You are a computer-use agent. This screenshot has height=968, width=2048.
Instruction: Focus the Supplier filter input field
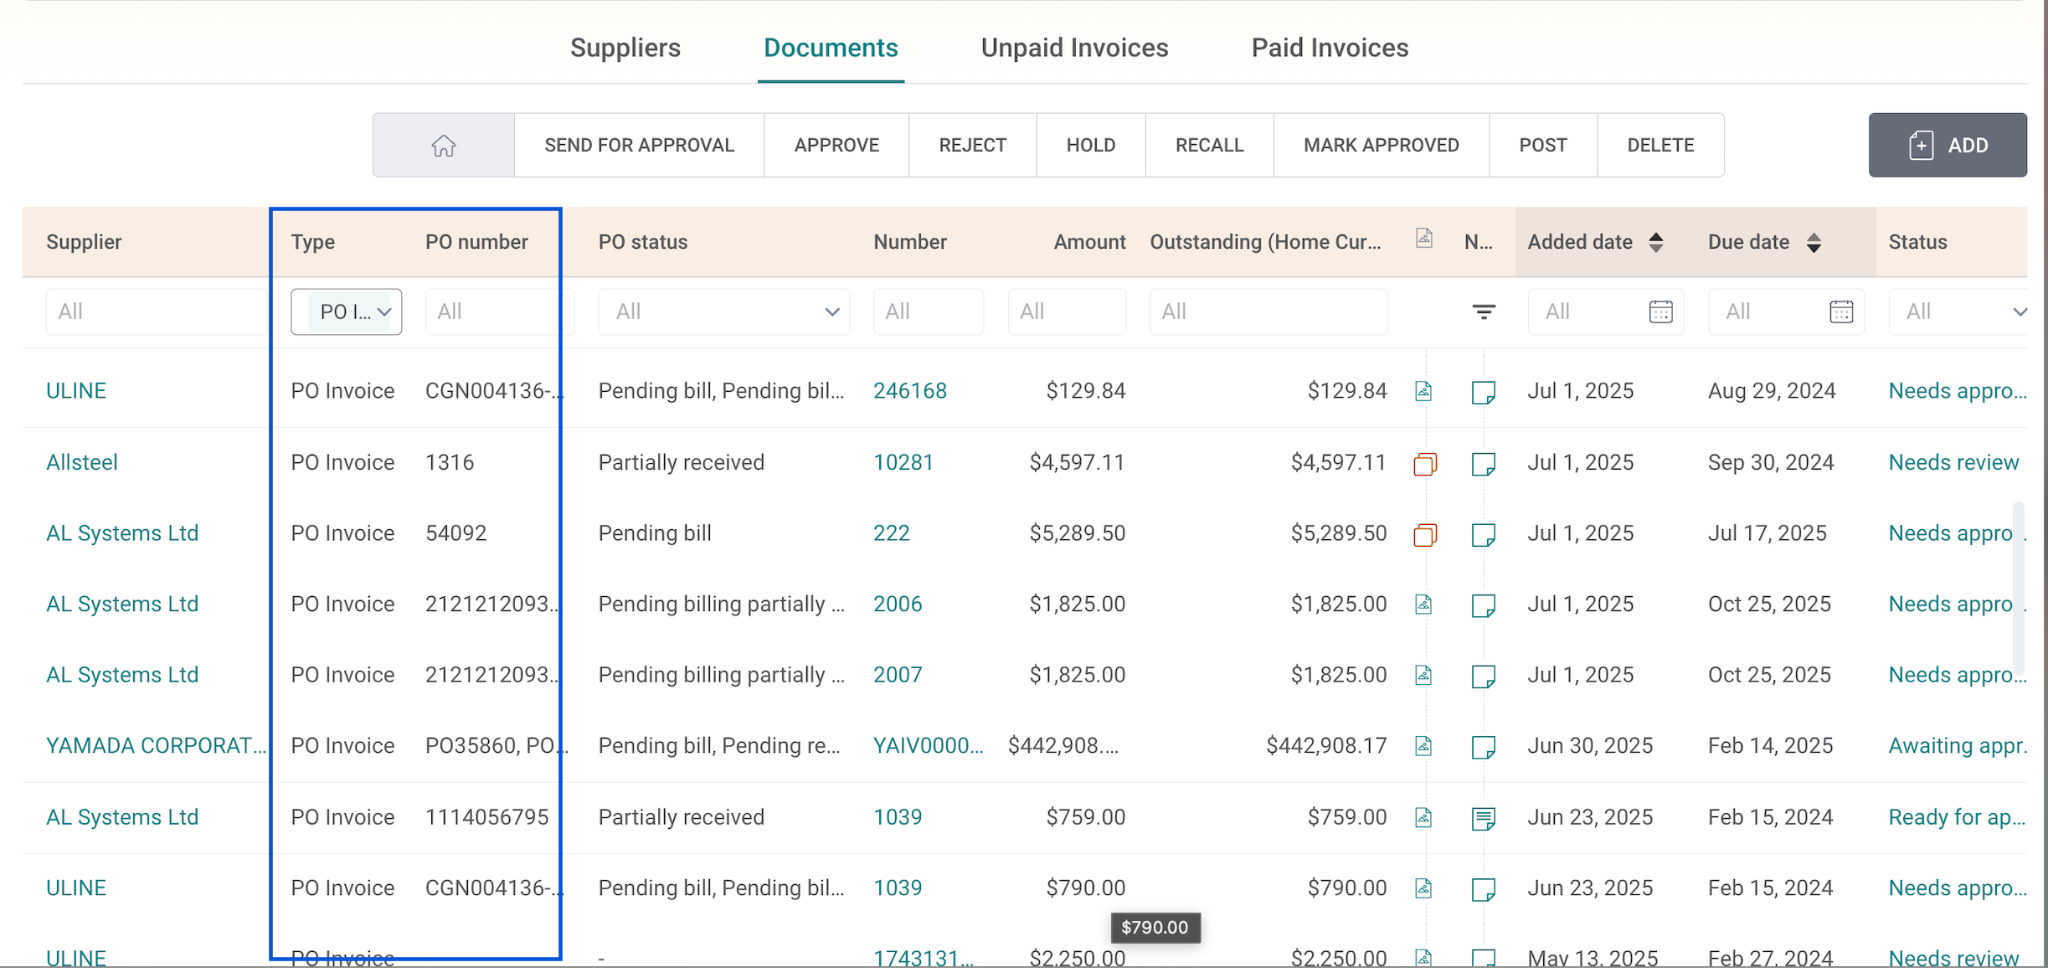coord(156,312)
